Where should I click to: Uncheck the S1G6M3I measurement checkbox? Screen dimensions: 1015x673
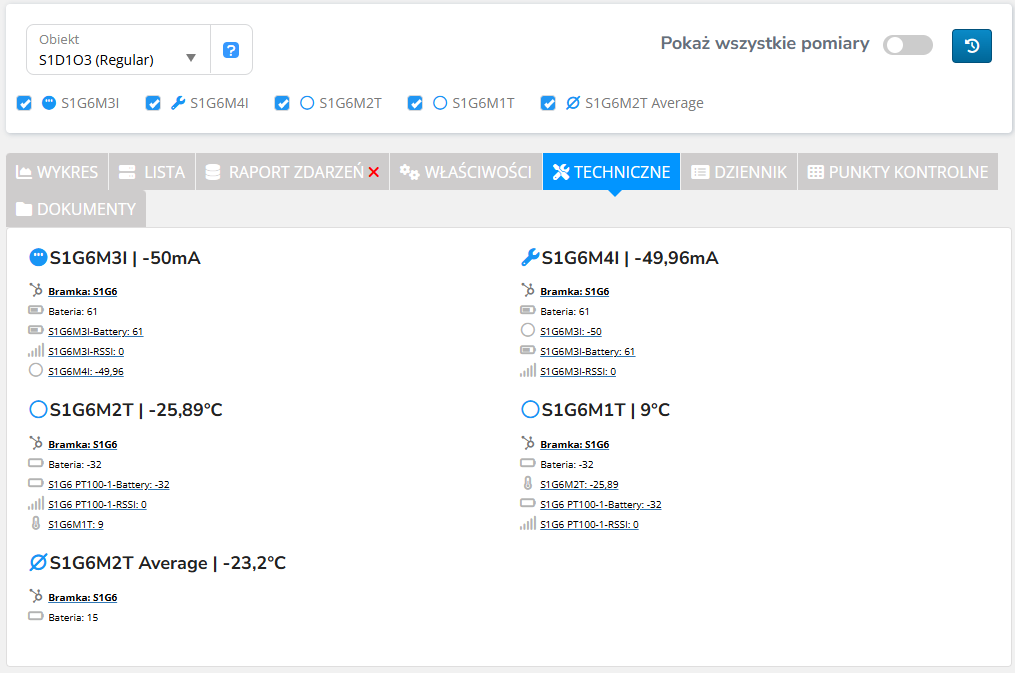[25, 103]
